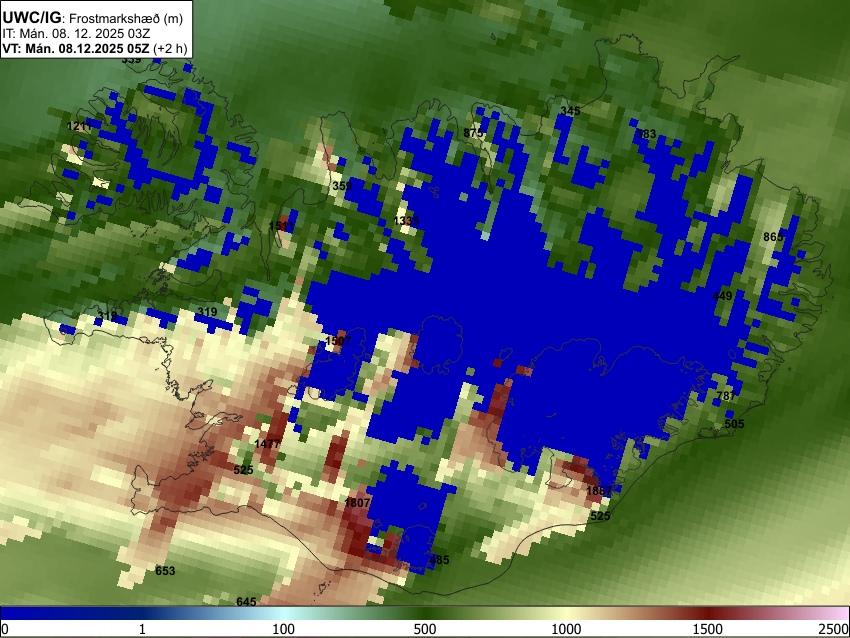This screenshot has width=850, height=638.
Task: Click the 449 value on the map
Action: pos(722,296)
